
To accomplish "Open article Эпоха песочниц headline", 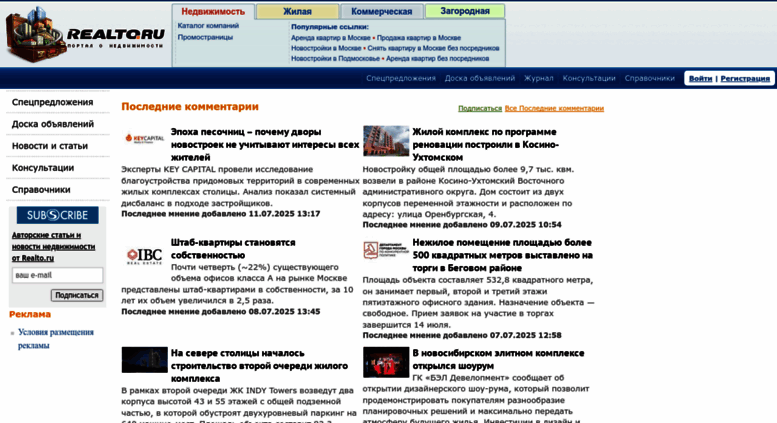I will tap(265, 145).
